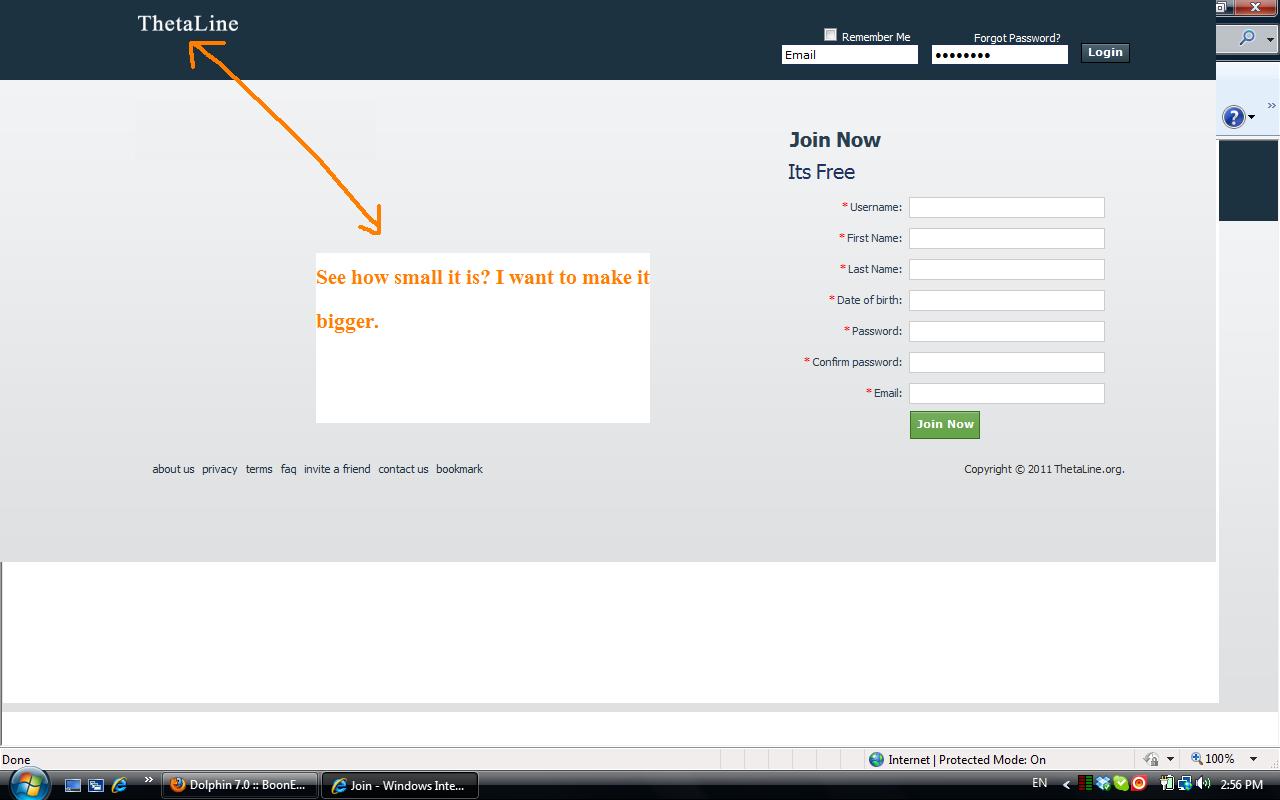The height and width of the screenshot is (800, 1280).
Task: Open the Help menu dropdown arrow
Action: 1252,118
